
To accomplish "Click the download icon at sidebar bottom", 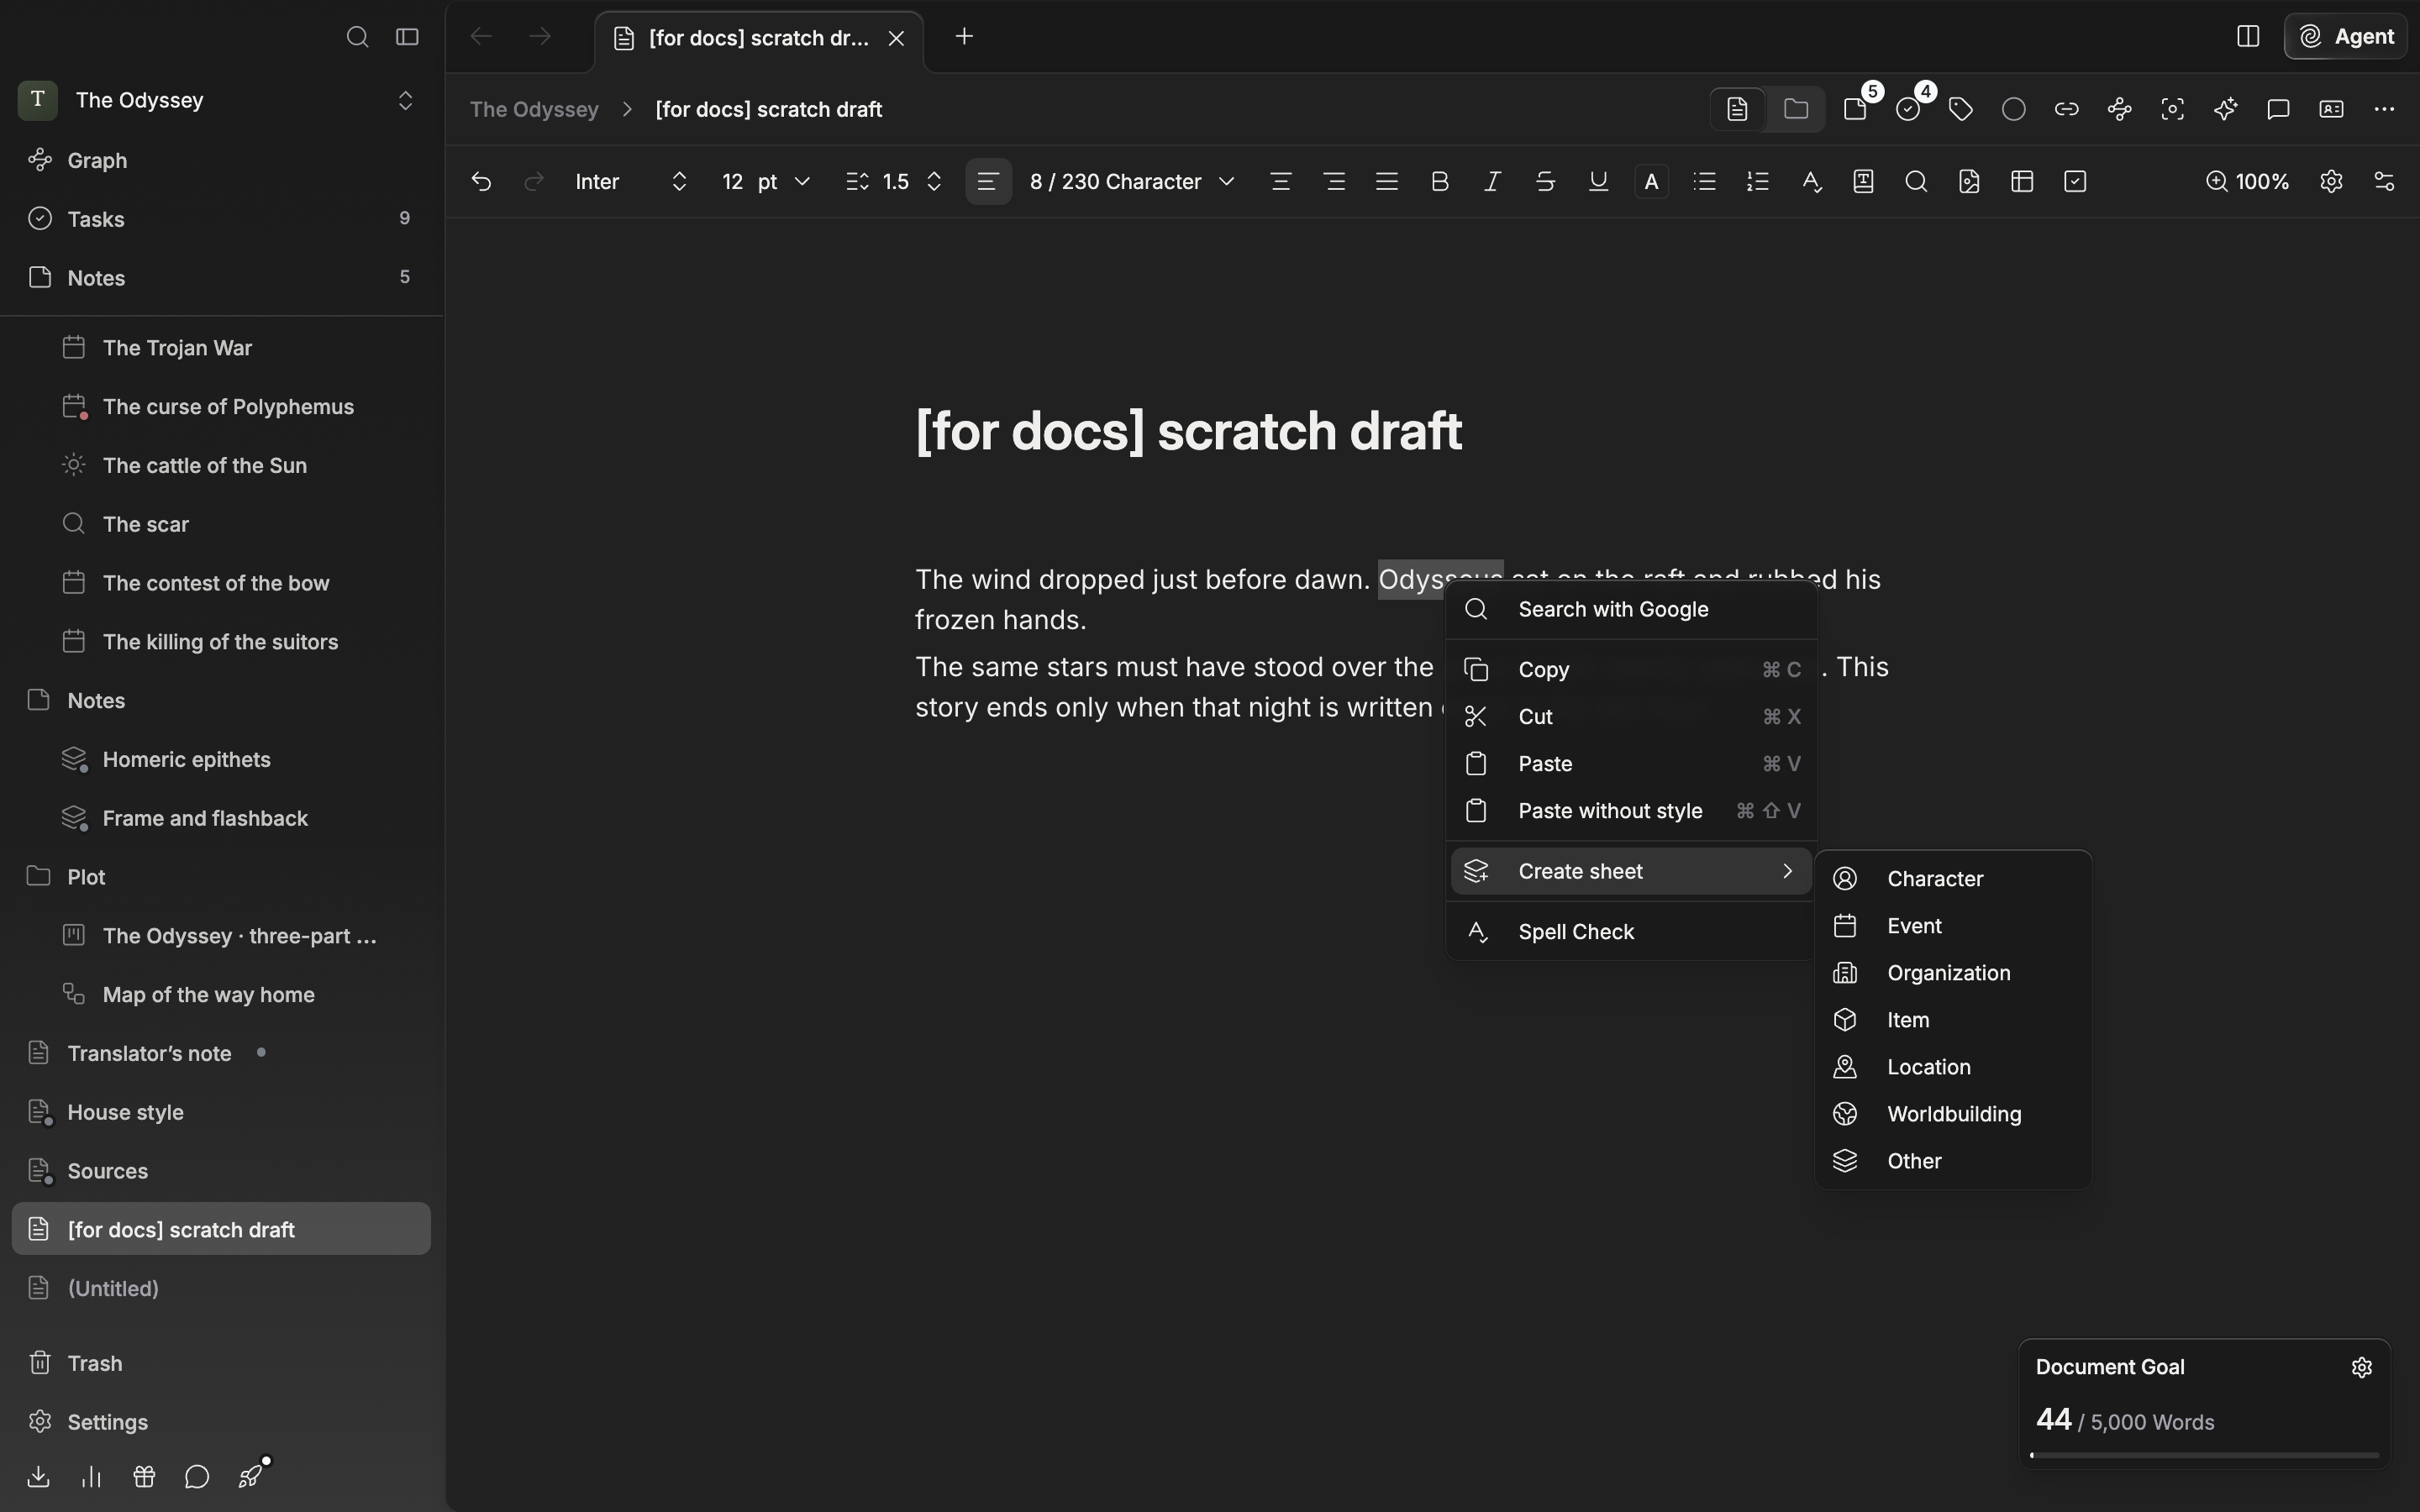I will [x=38, y=1477].
